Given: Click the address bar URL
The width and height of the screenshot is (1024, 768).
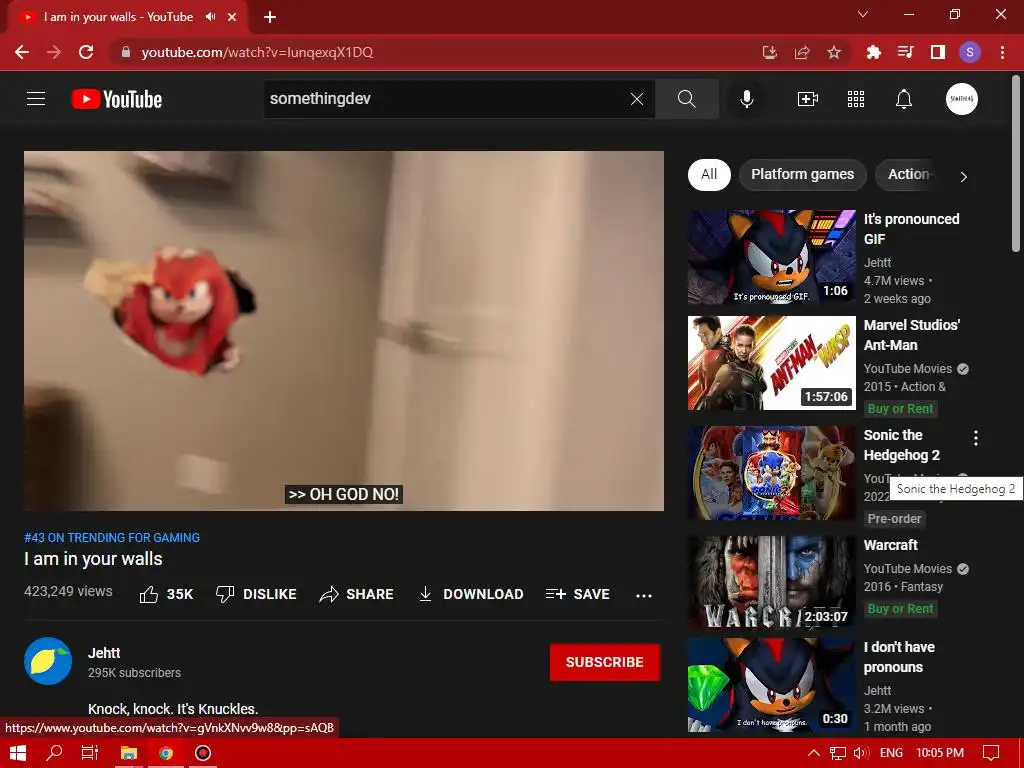Looking at the screenshot, I should click(x=257, y=52).
